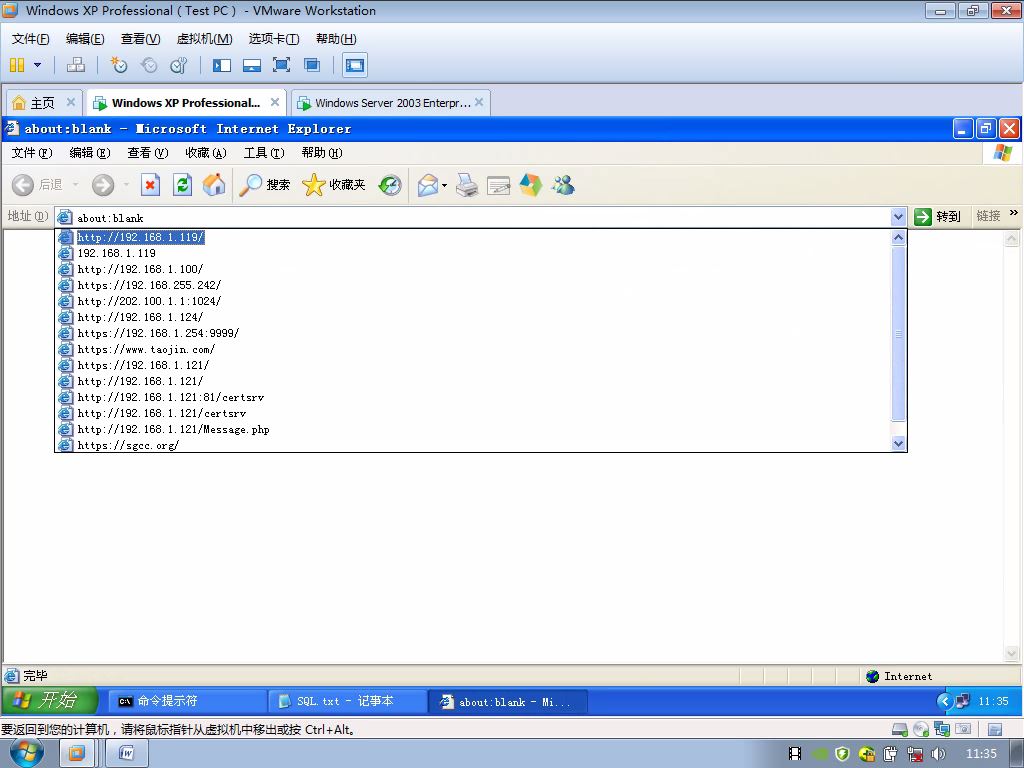The image size is (1024, 768).
Task: Enter full screen mode icon in VMware
Action: point(281,65)
